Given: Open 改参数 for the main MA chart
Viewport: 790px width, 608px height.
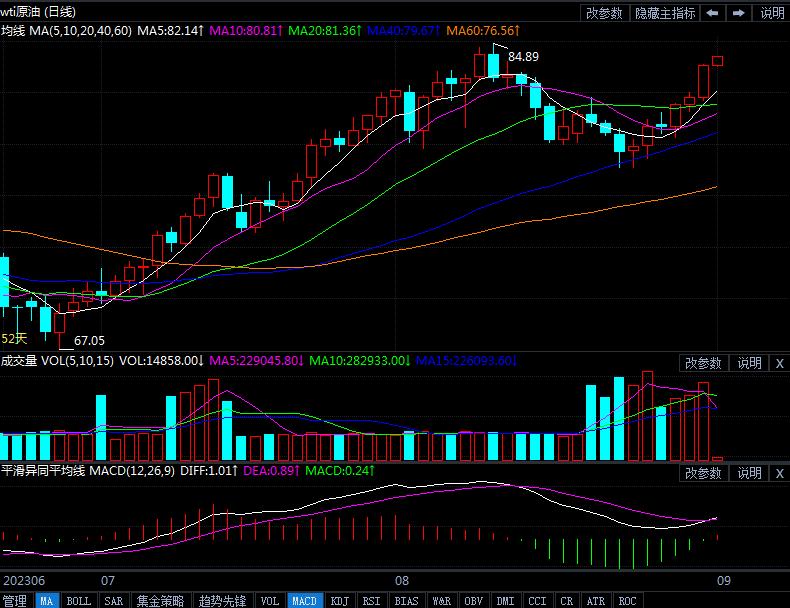Looking at the screenshot, I should click(604, 13).
